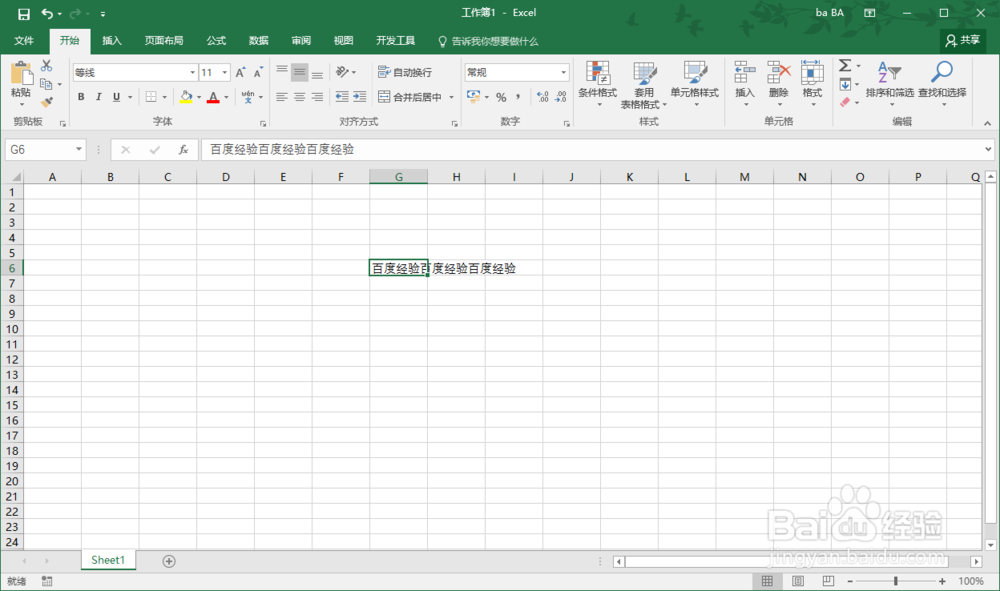Increase decimal places

pyautogui.click(x=543, y=97)
